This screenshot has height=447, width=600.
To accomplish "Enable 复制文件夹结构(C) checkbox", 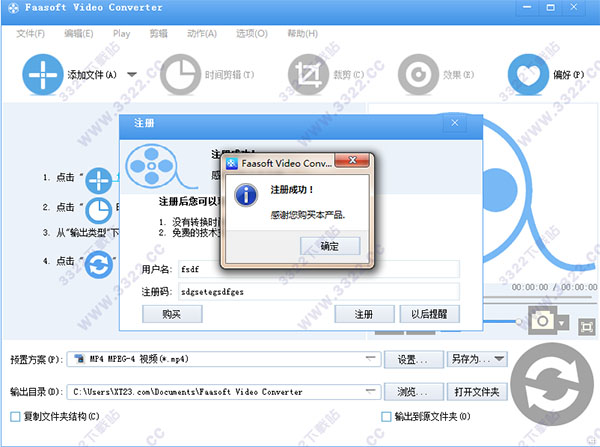I will point(15,416).
